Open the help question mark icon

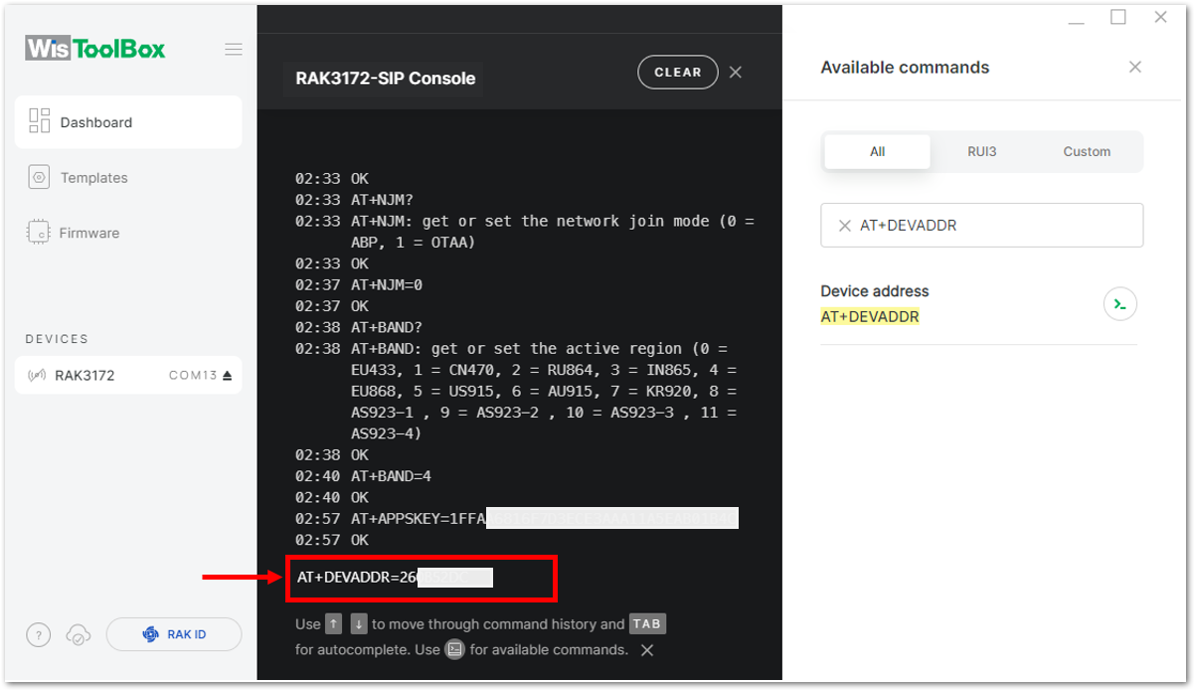39,635
